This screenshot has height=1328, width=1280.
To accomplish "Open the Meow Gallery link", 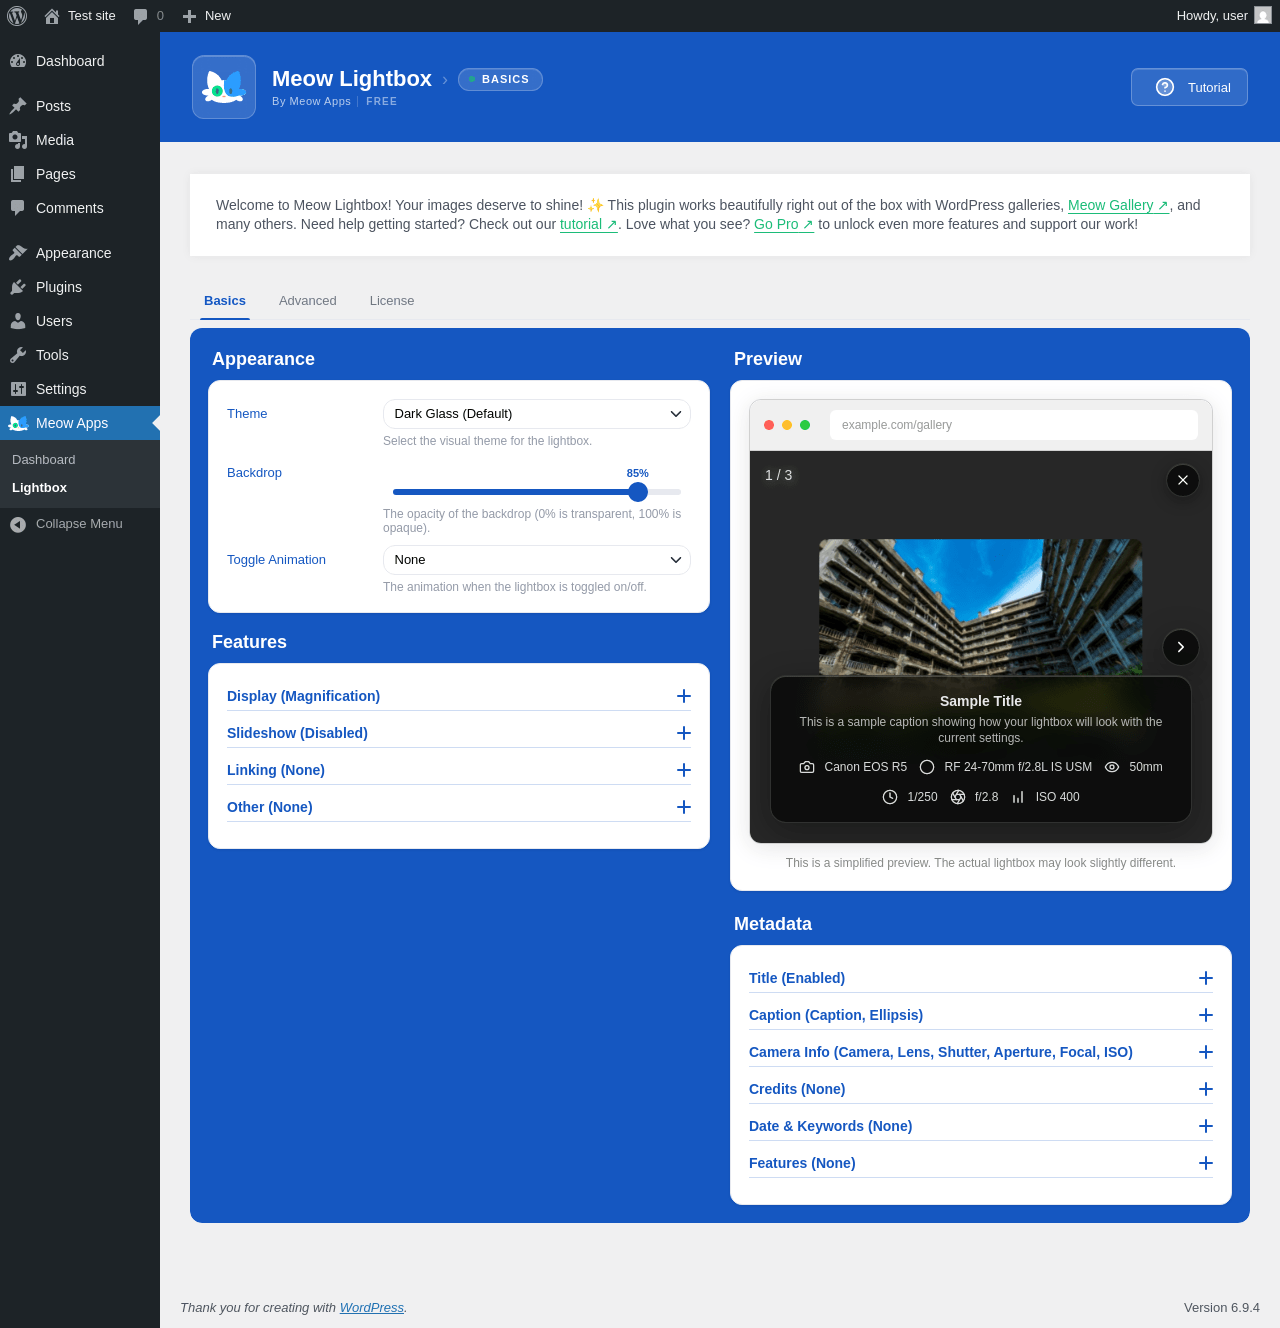I will click(x=1119, y=205).
